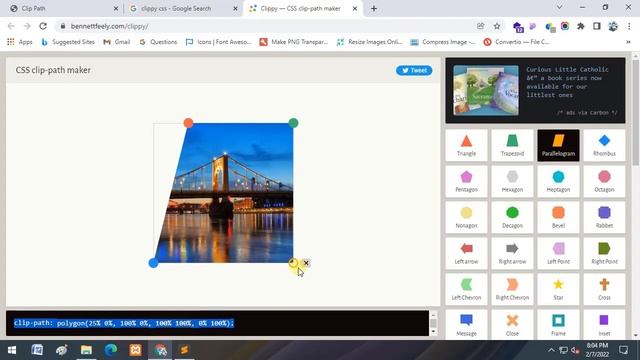
Task: Click the code box scroll down arrow
Action: click(x=433, y=332)
